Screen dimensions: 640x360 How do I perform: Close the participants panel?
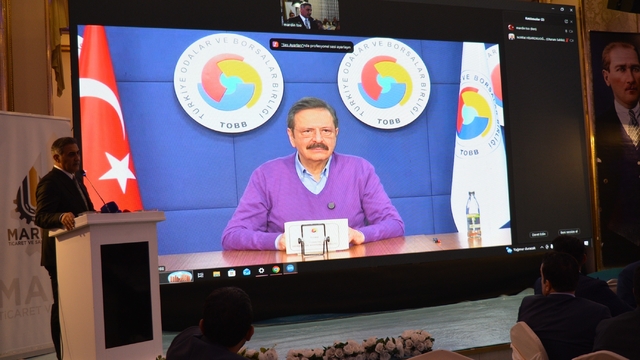571,22
